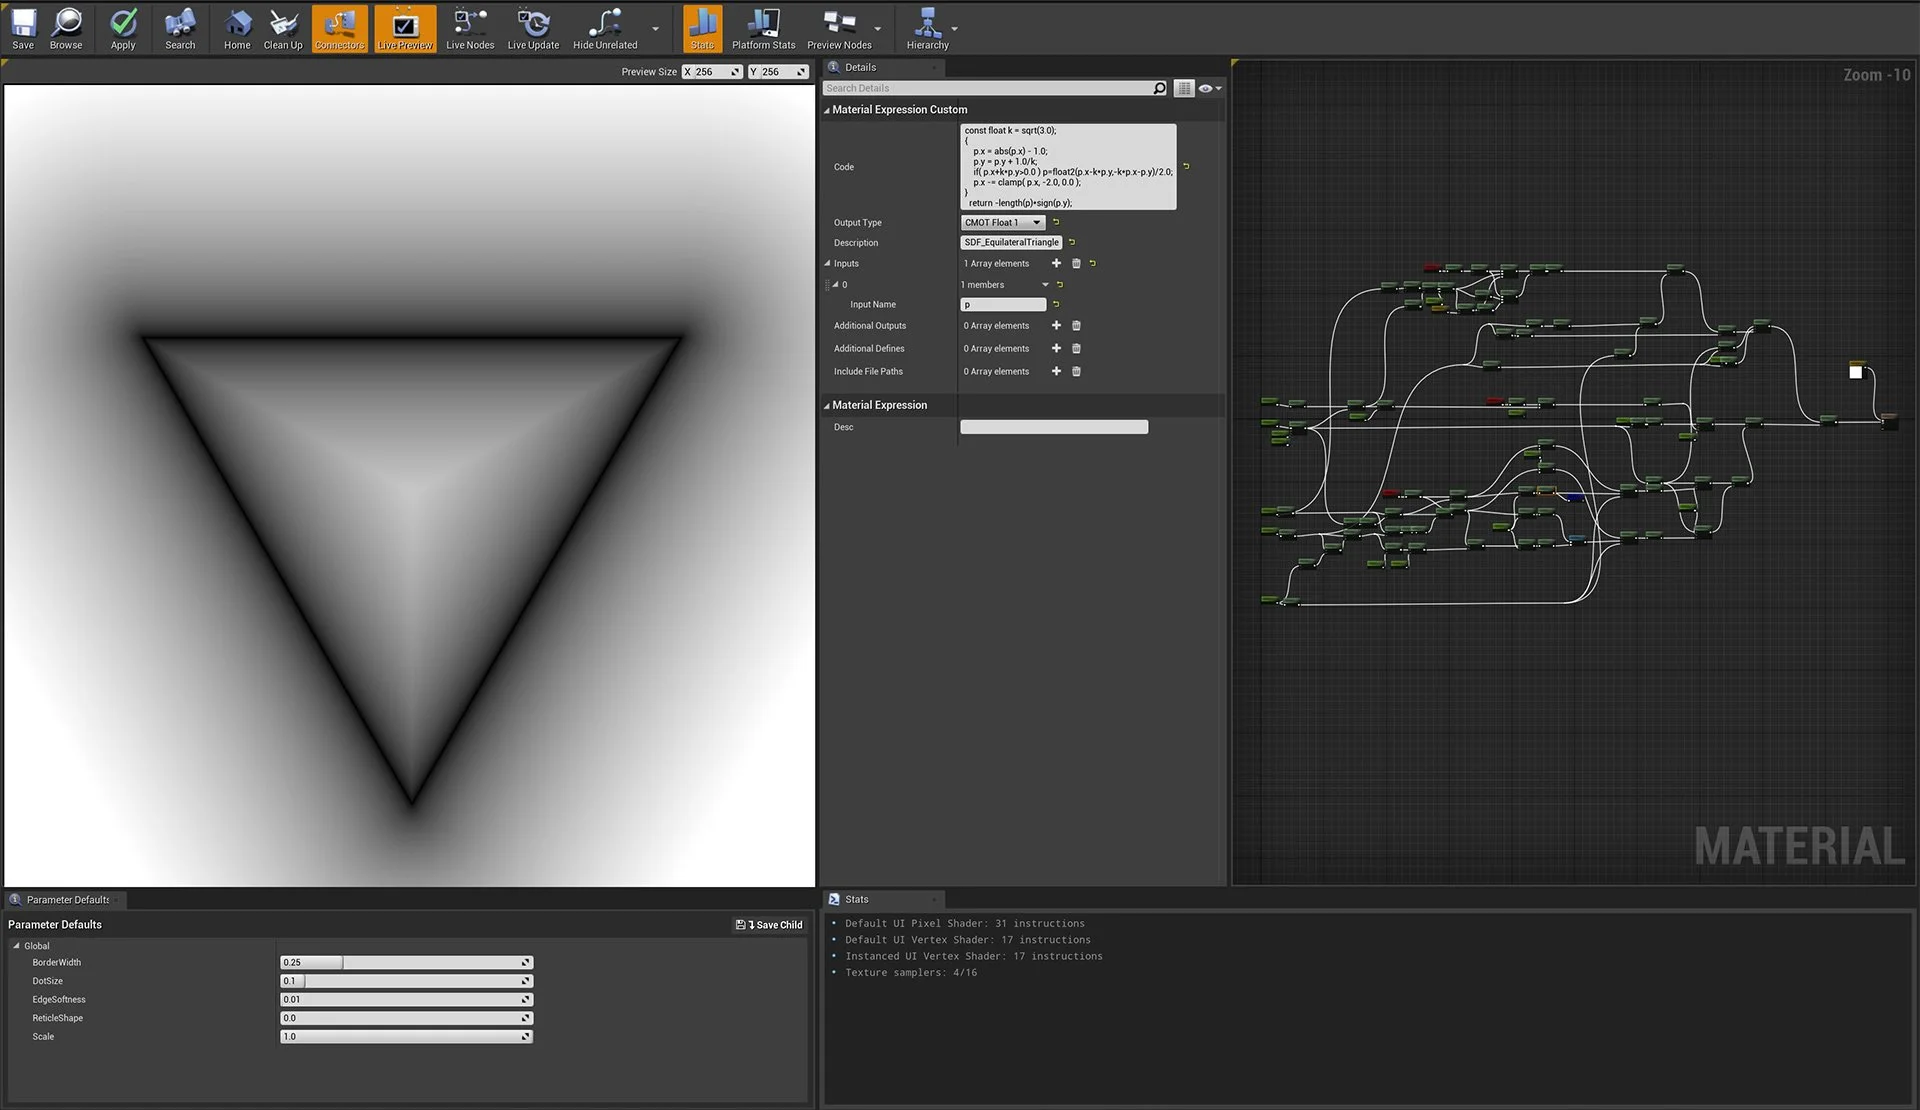Click the Clean Up tool
The width and height of the screenshot is (1920, 1110).
click(x=283, y=28)
